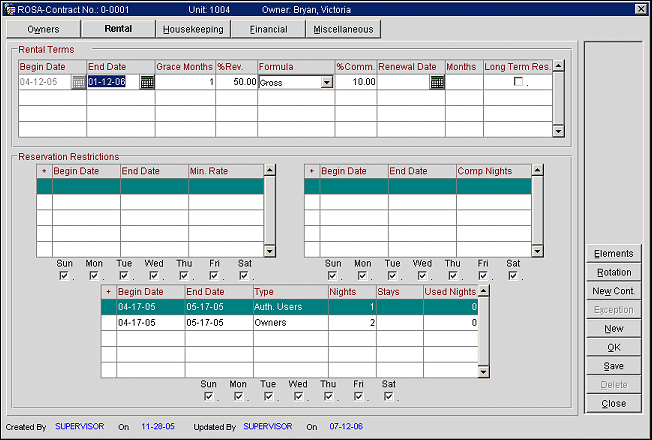Switch to the Financial tab
The height and width of the screenshot is (440, 652).
click(x=268, y=29)
